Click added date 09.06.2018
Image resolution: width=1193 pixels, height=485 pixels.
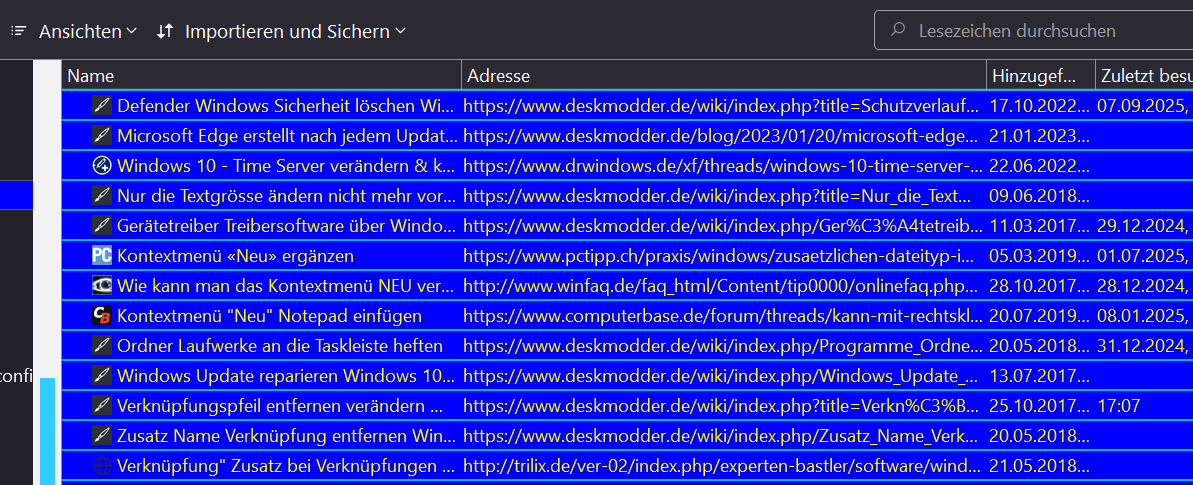coord(1039,196)
